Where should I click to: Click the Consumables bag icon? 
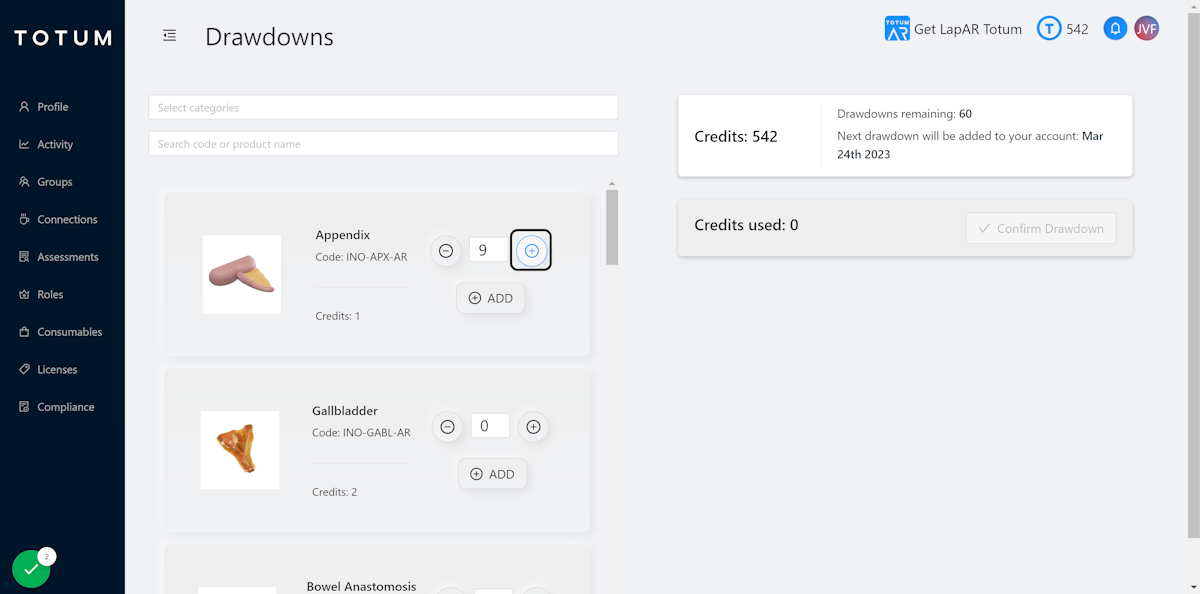(24, 332)
